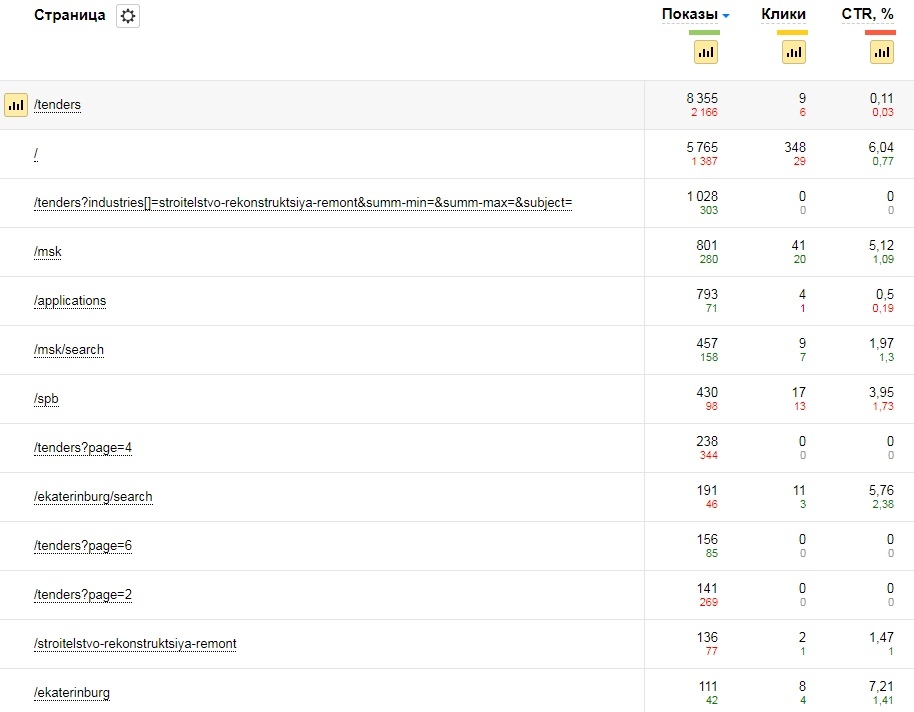Screen dimensions: 914x712
Task: Open the root / page link
Action: tap(36, 153)
